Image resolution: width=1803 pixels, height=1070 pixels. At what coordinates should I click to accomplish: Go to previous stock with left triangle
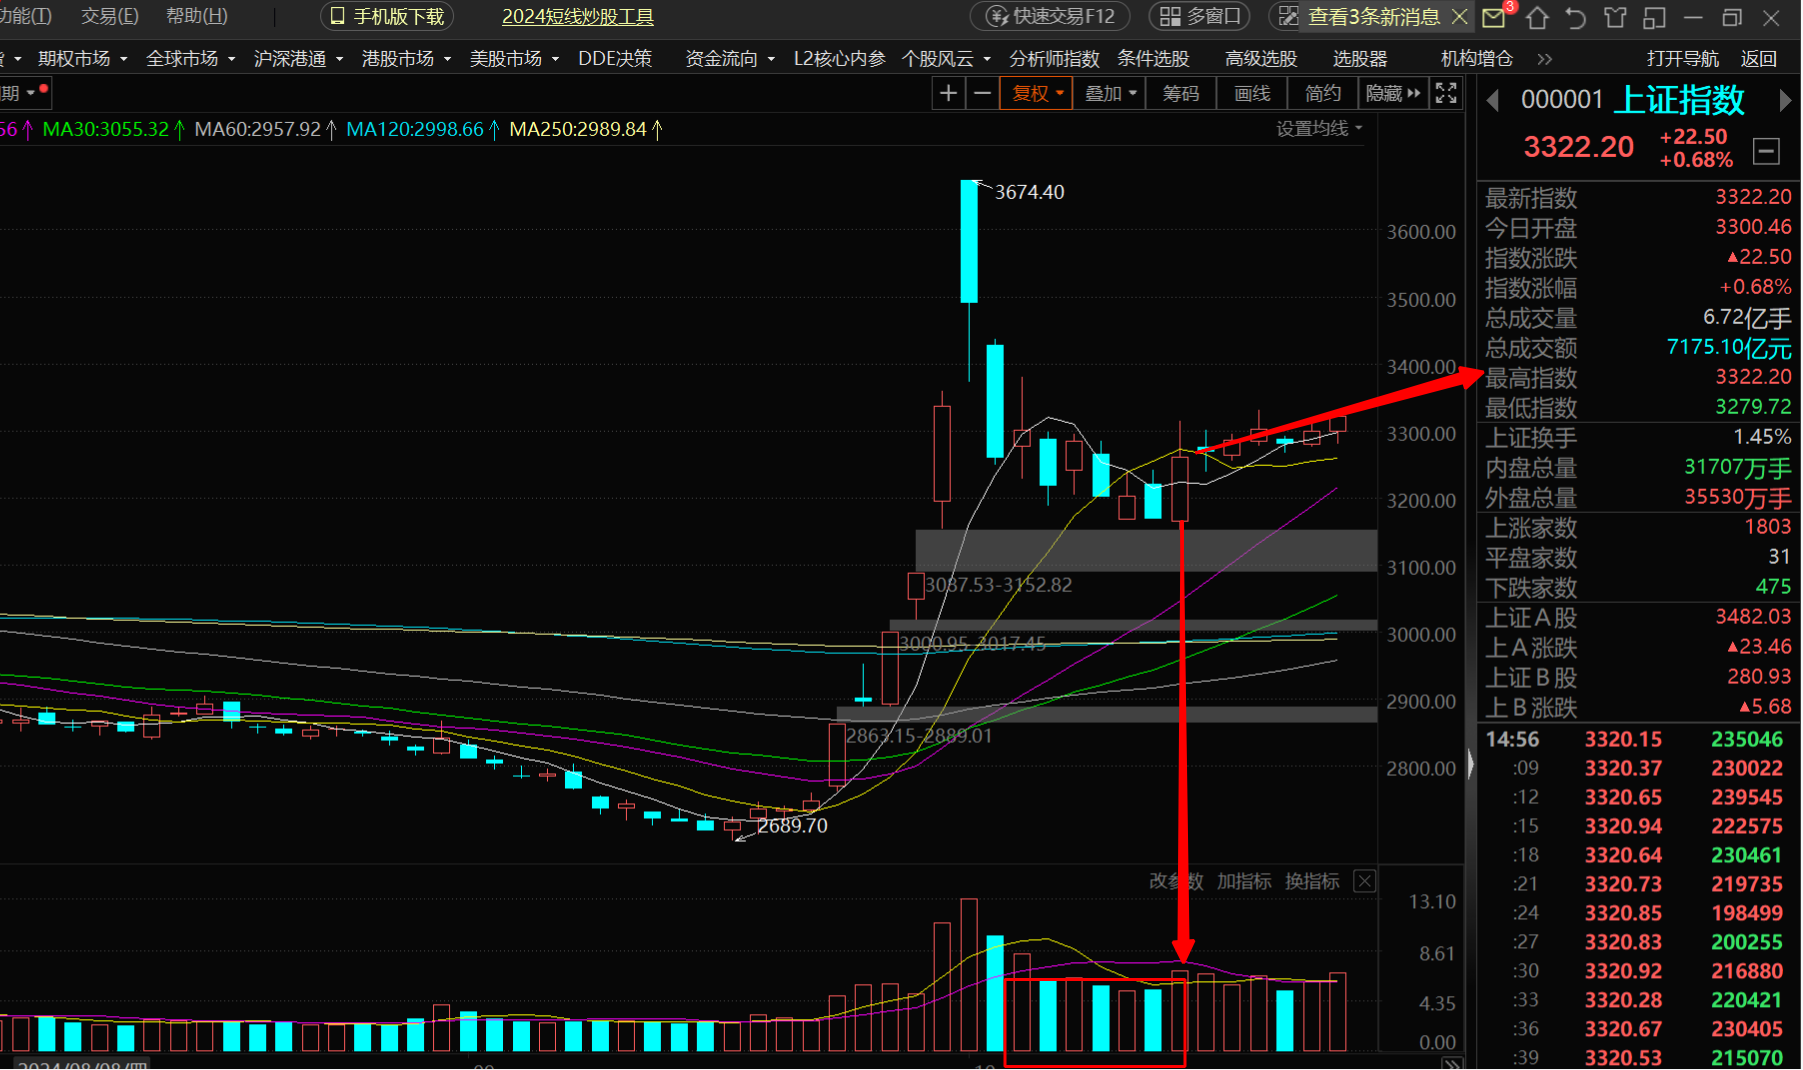[1493, 101]
